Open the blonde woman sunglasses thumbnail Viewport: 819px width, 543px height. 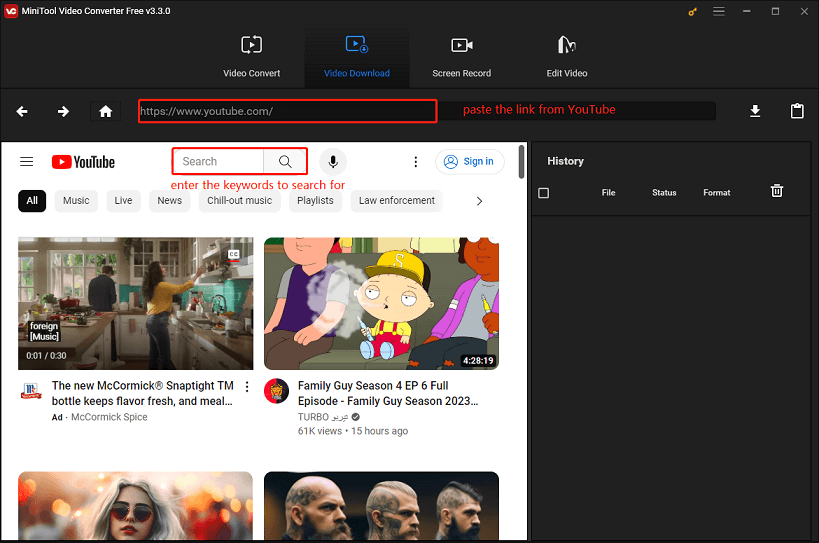coord(135,506)
